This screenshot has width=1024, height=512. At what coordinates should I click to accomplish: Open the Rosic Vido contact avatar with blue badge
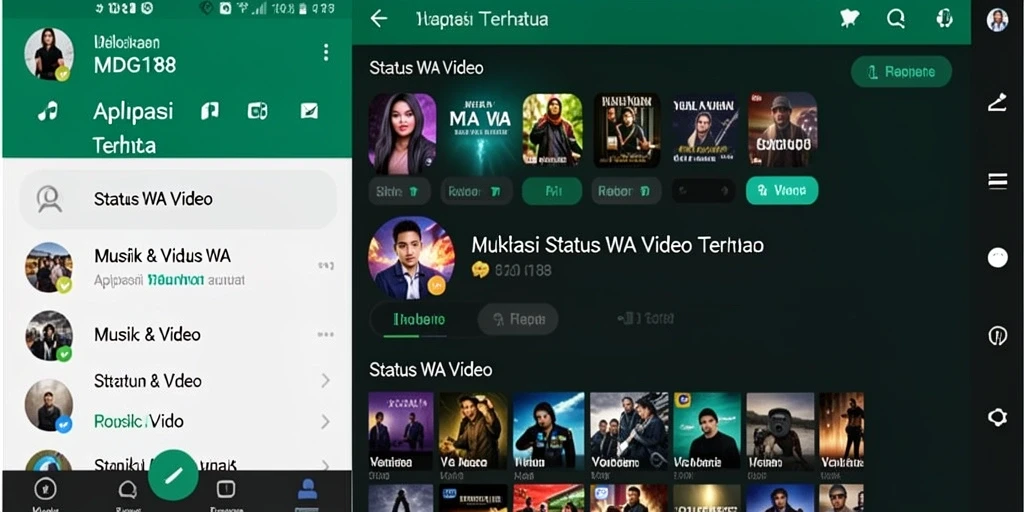click(x=49, y=405)
